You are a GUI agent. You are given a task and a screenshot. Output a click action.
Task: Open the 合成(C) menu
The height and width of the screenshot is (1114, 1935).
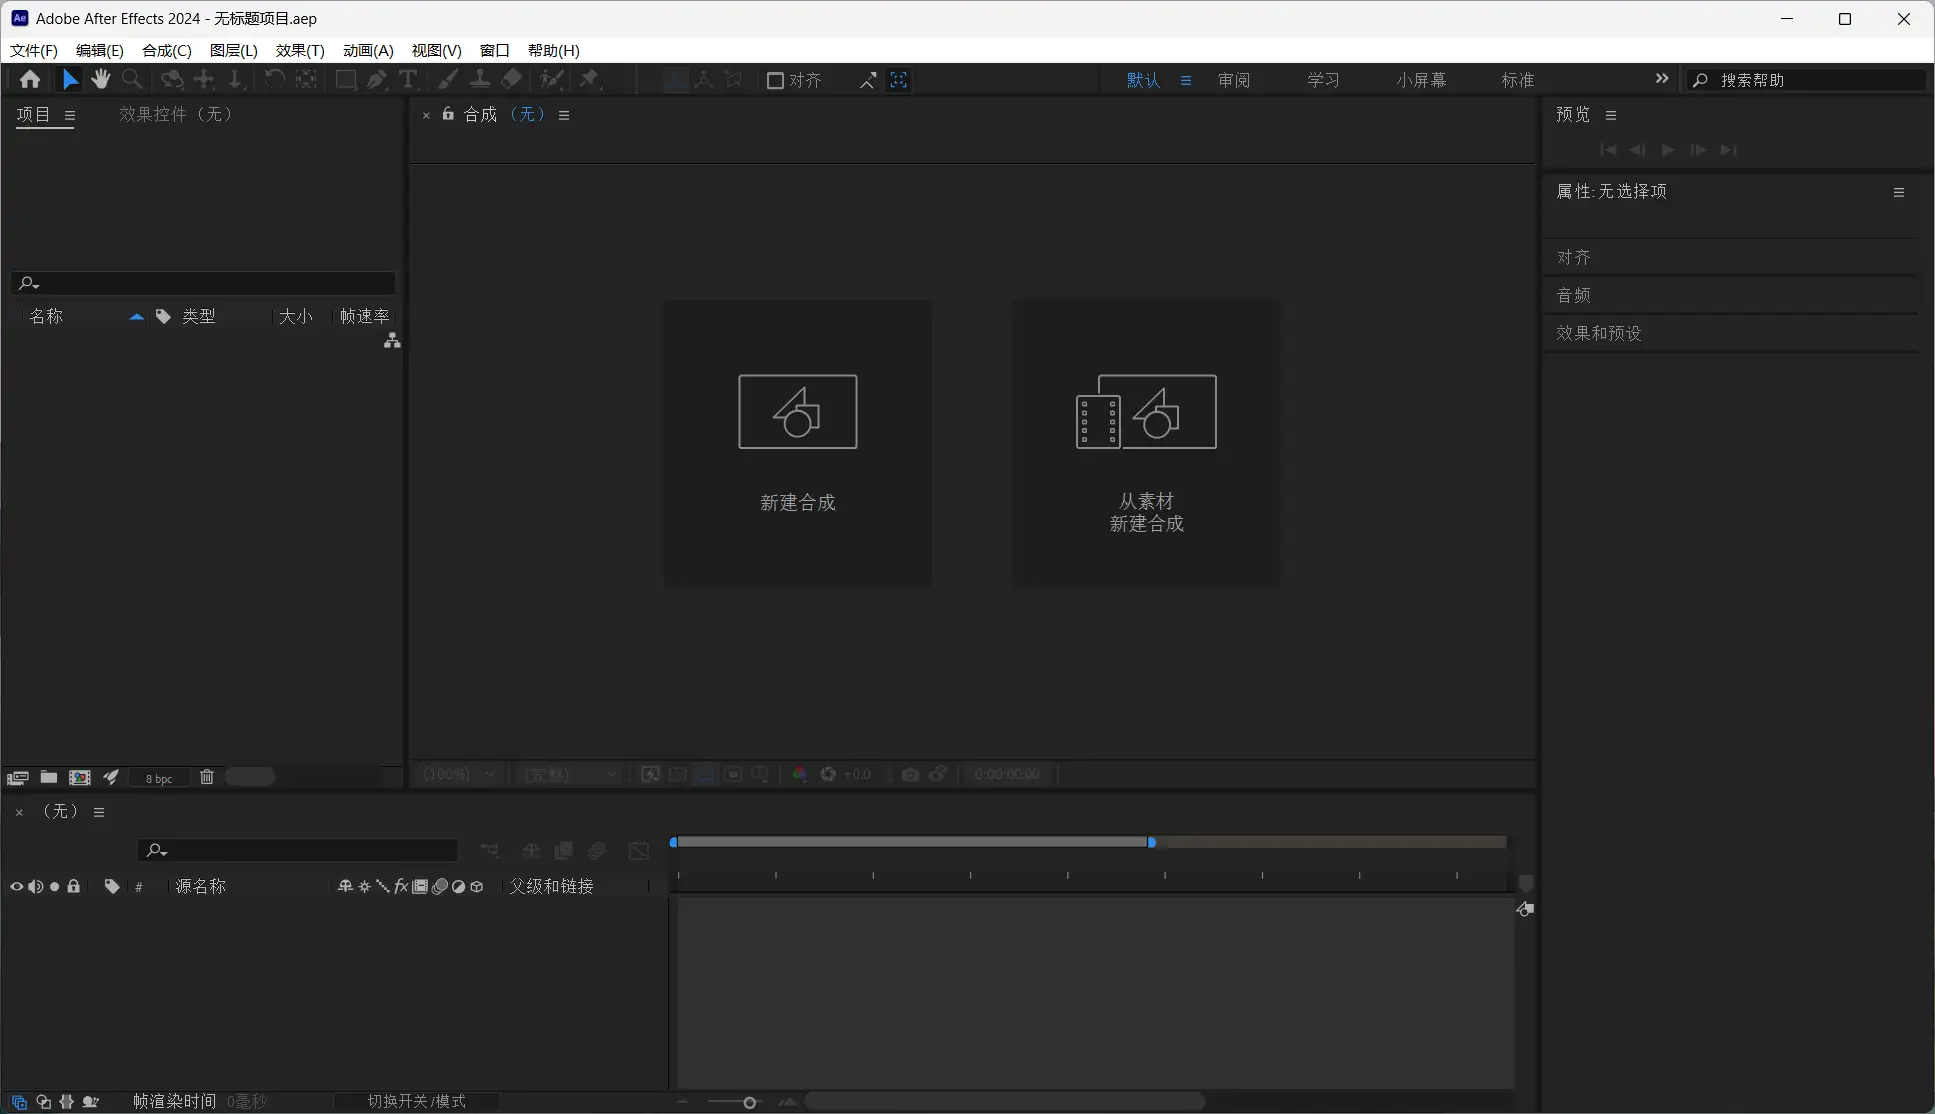click(x=165, y=50)
